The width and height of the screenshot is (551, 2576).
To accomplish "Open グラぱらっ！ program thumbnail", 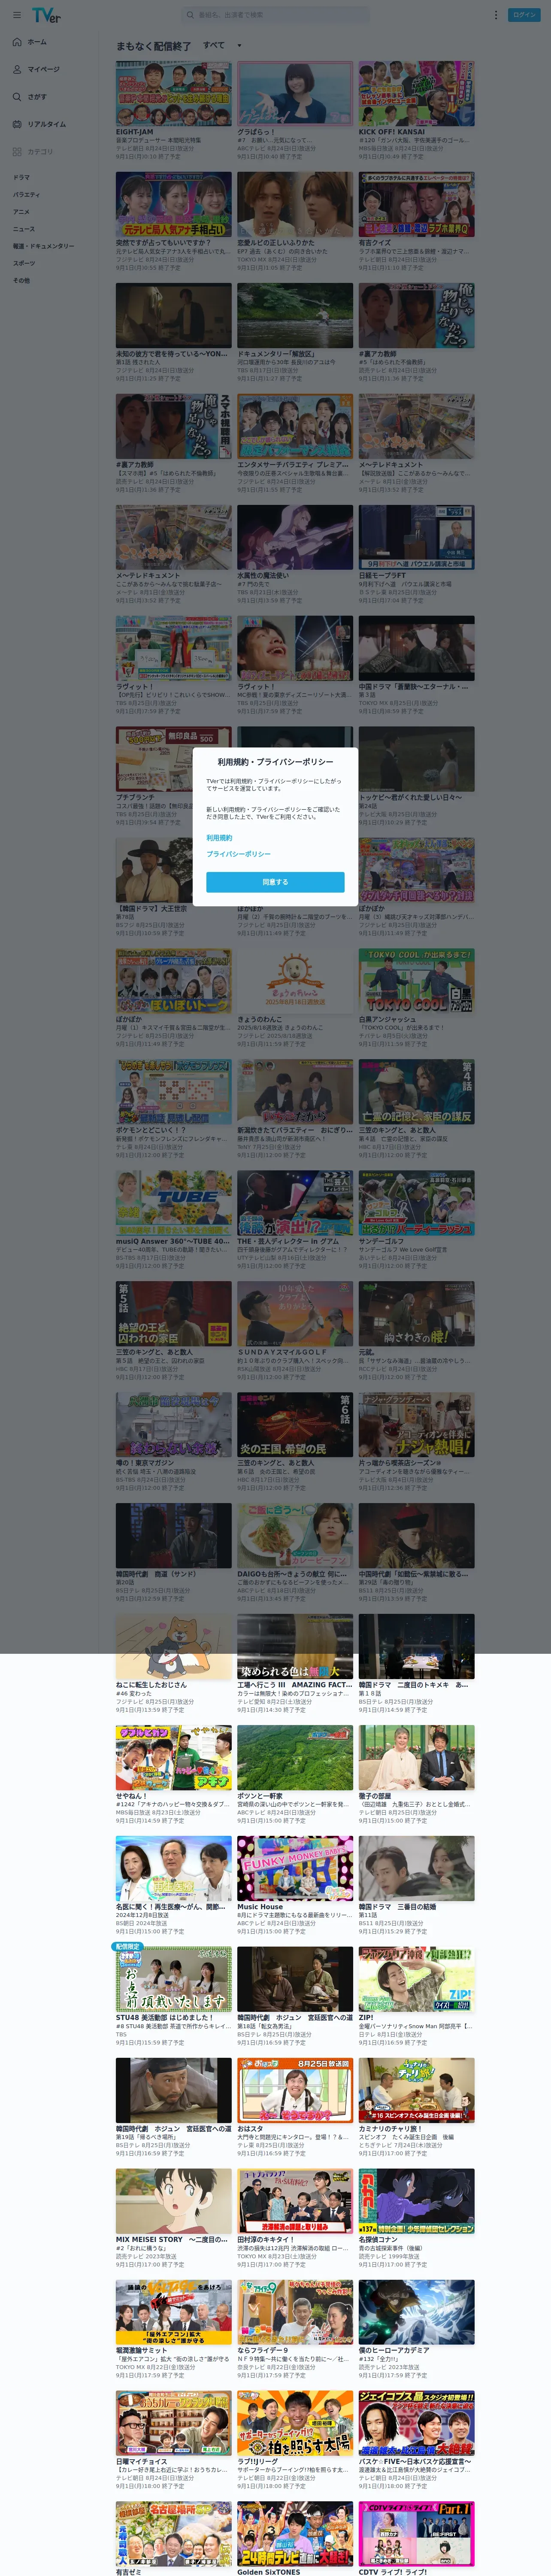I will click(x=295, y=93).
